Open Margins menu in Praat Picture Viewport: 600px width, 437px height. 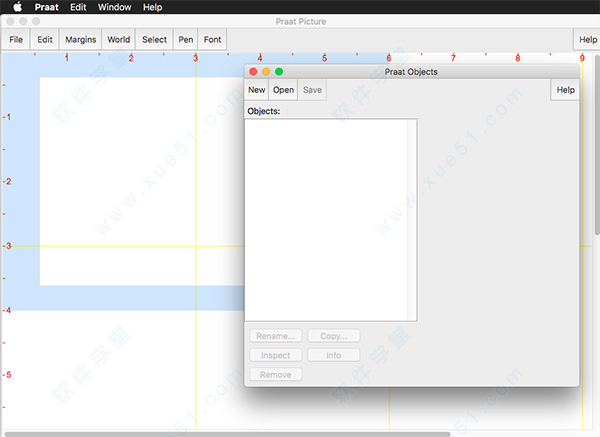pos(80,39)
